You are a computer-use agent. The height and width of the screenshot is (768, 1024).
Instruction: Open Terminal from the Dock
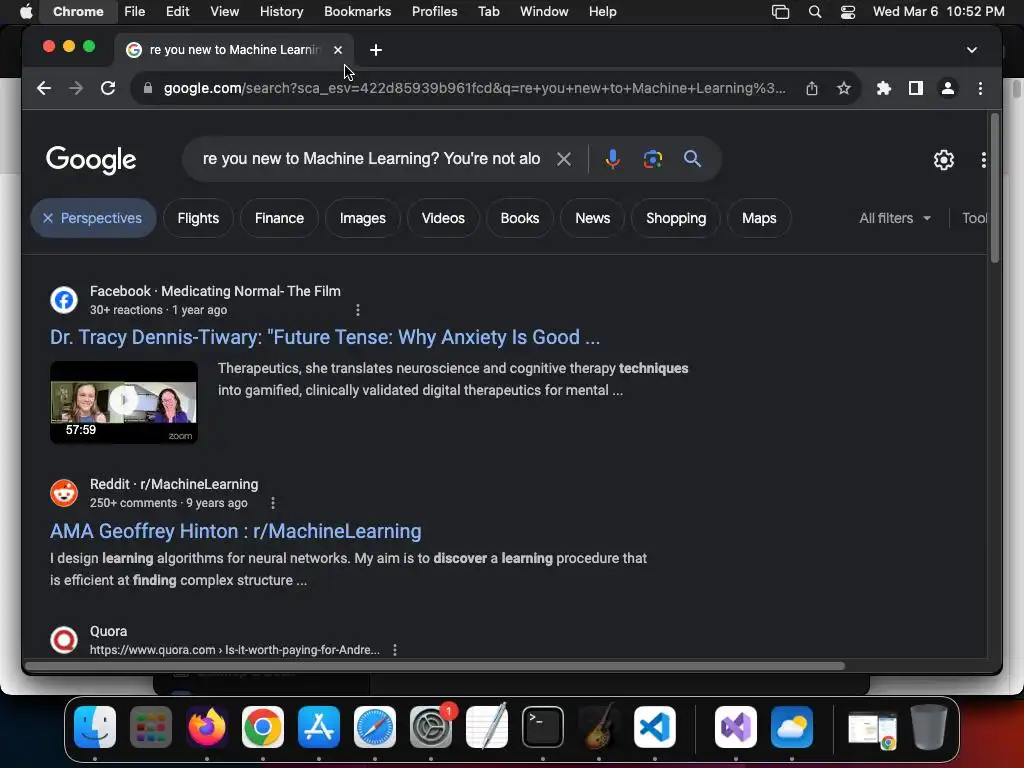[543, 727]
